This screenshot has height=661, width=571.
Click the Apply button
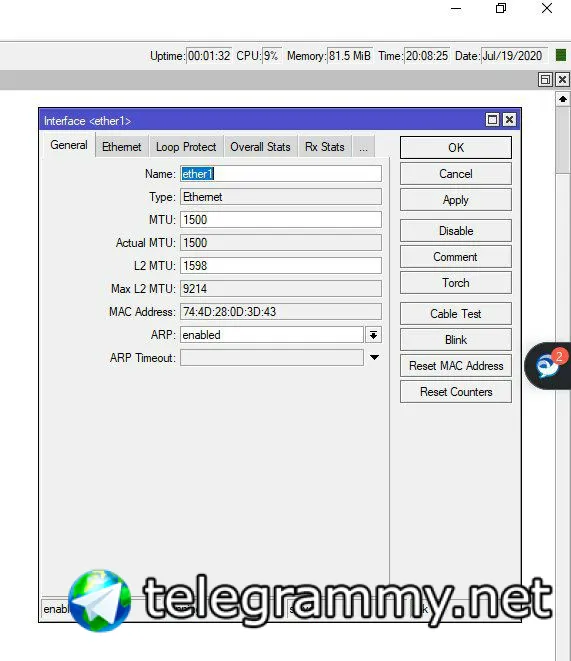456,200
